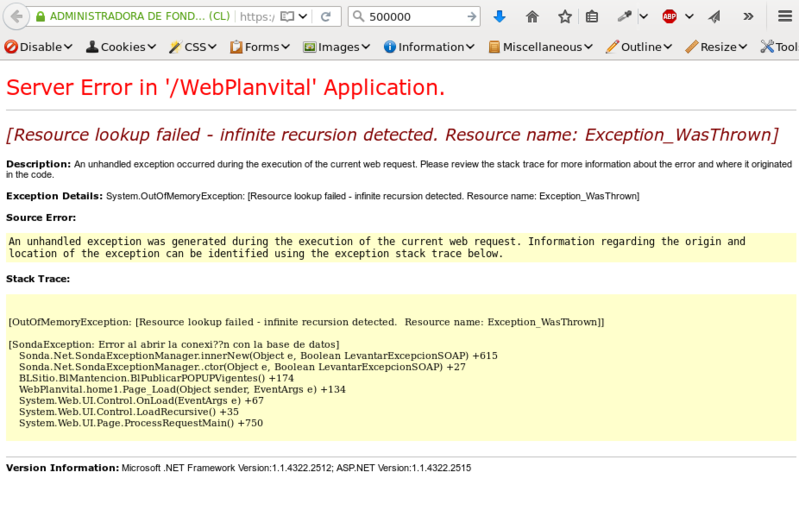Open the Forms toolbar menu

coord(260,47)
